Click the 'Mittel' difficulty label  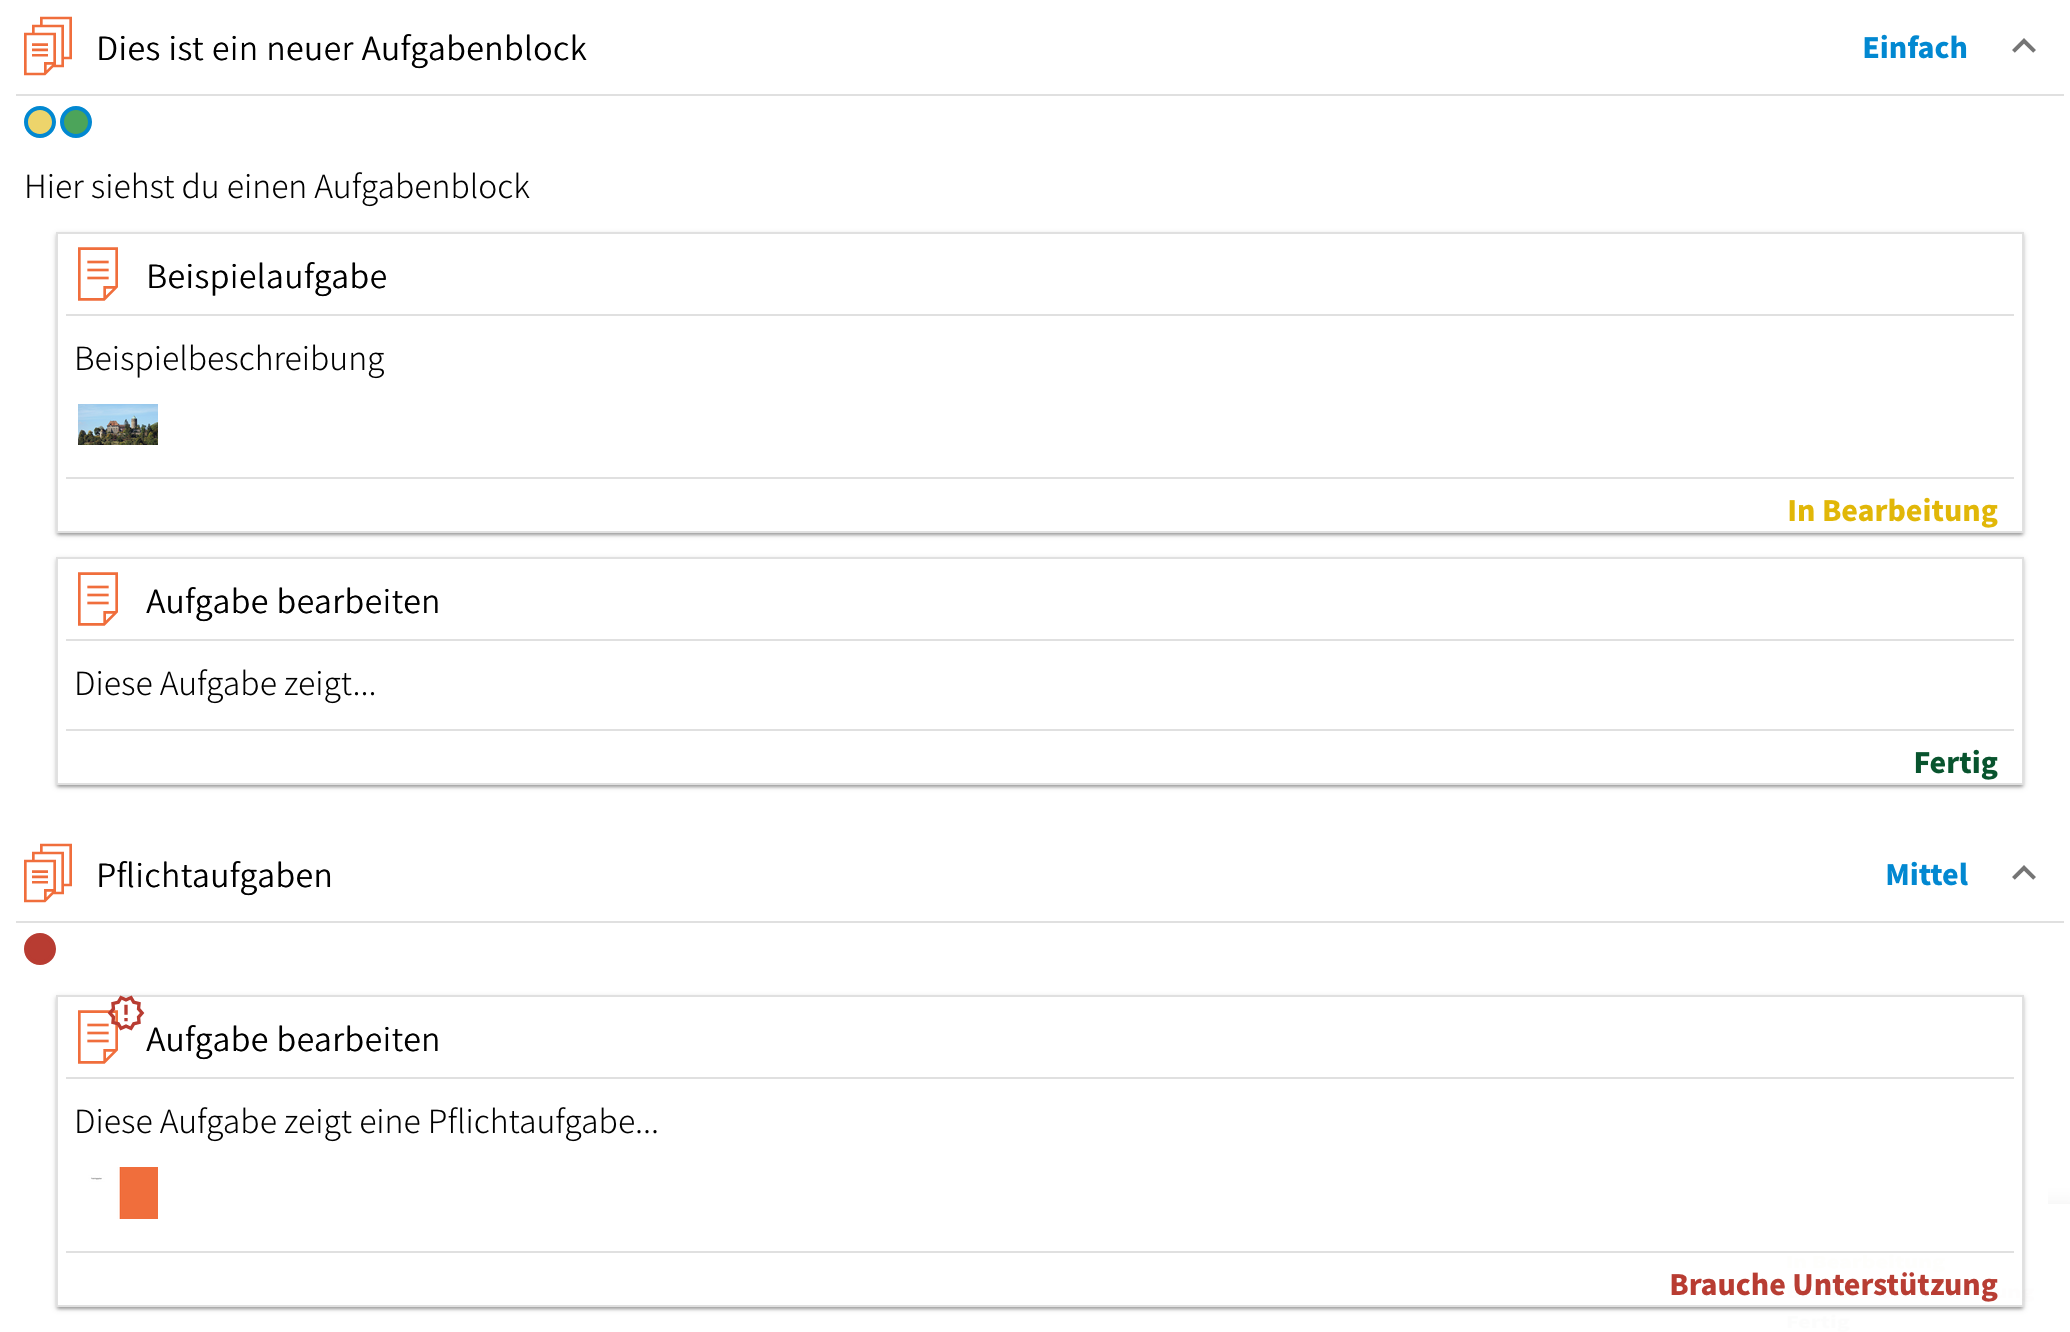tap(1926, 875)
